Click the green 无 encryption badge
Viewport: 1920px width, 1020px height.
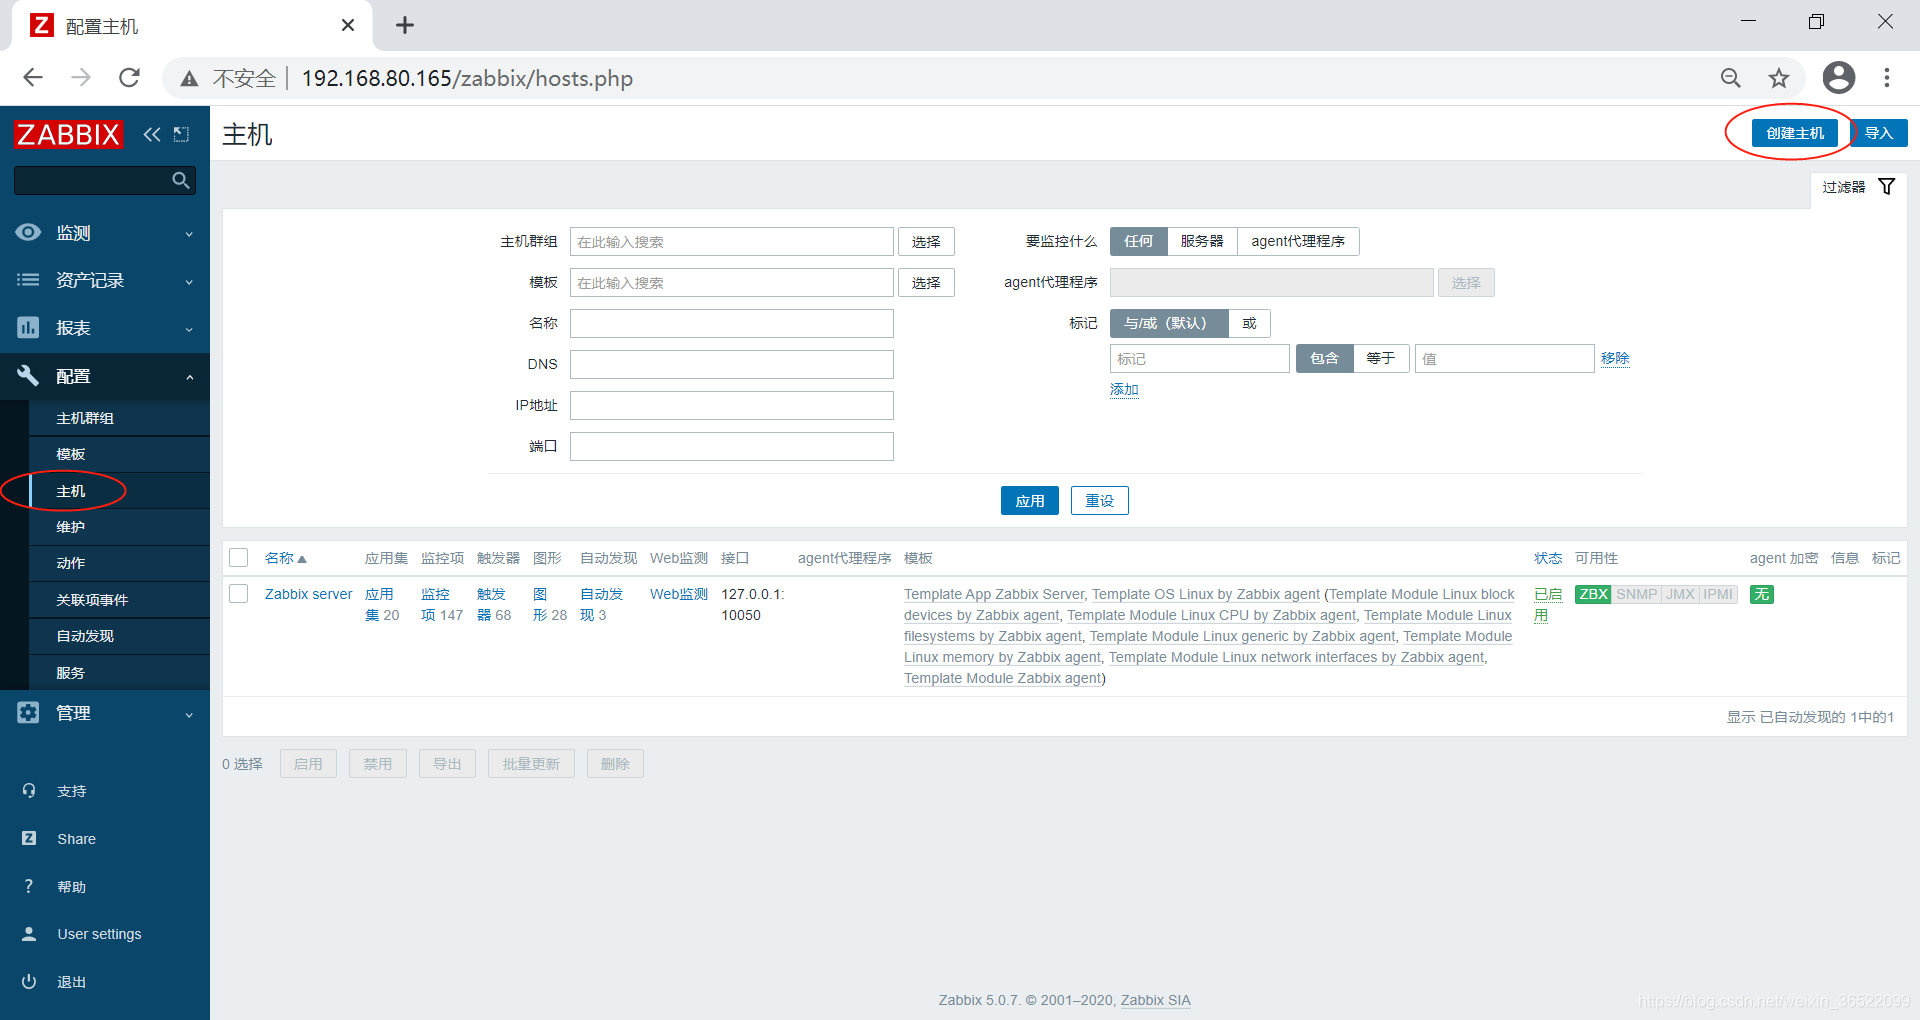click(x=1762, y=594)
